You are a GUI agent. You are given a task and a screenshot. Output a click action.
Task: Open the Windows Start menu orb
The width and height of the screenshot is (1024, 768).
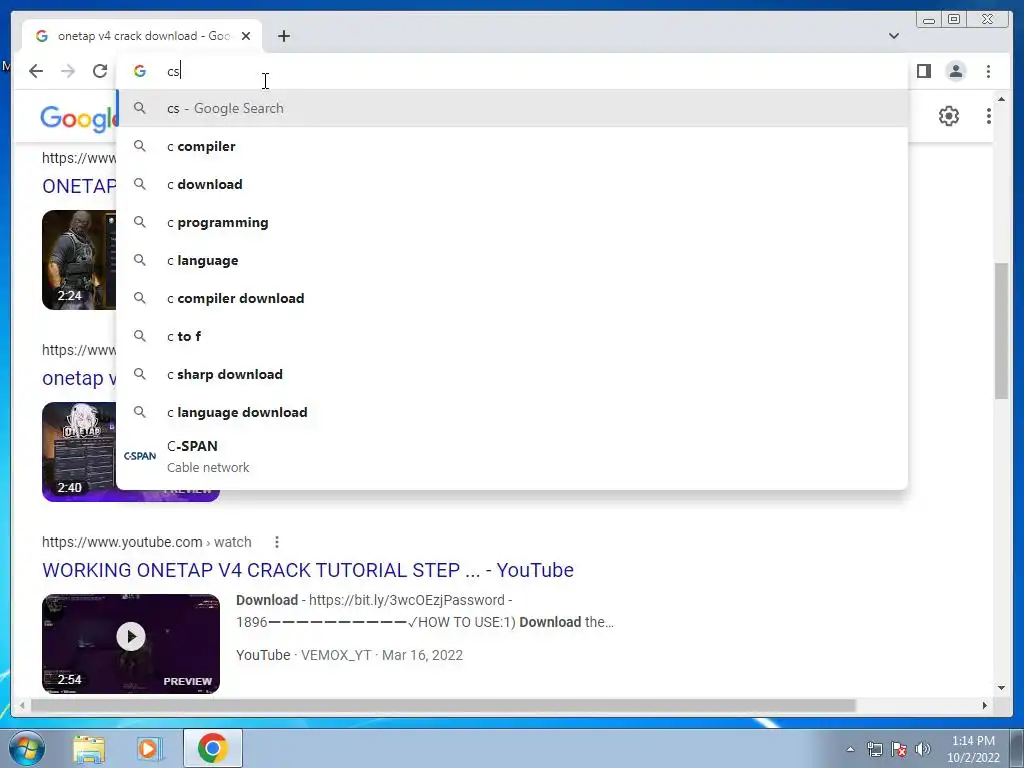[26, 748]
